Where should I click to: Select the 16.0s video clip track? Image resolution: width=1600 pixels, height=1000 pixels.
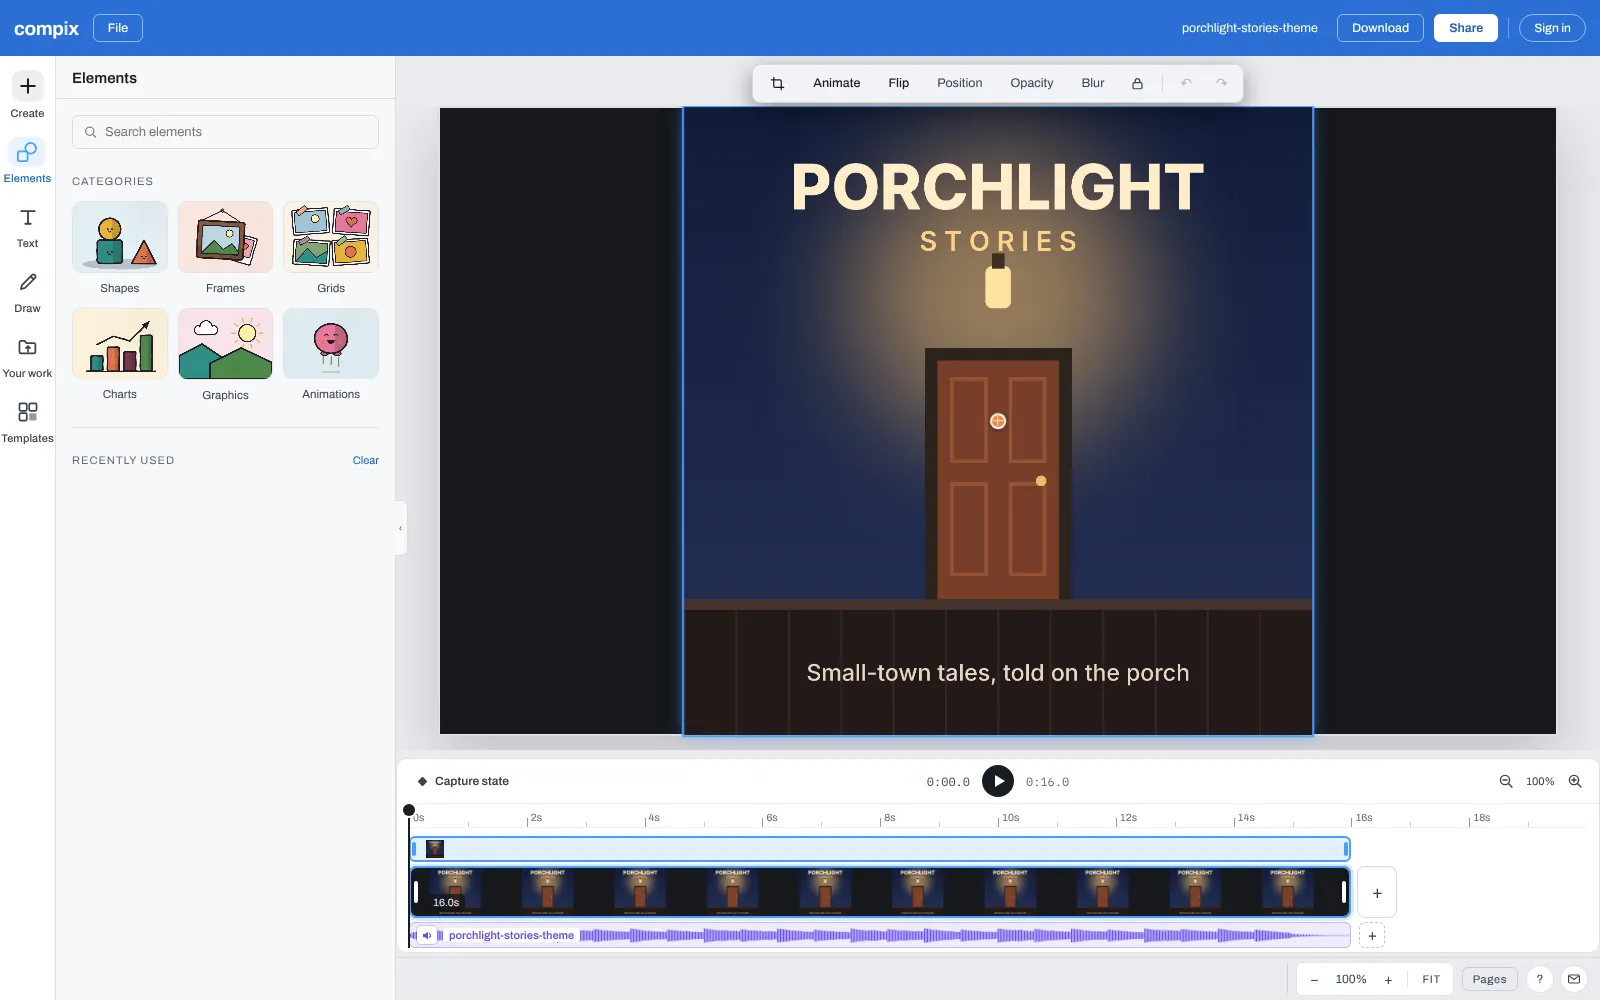click(880, 892)
